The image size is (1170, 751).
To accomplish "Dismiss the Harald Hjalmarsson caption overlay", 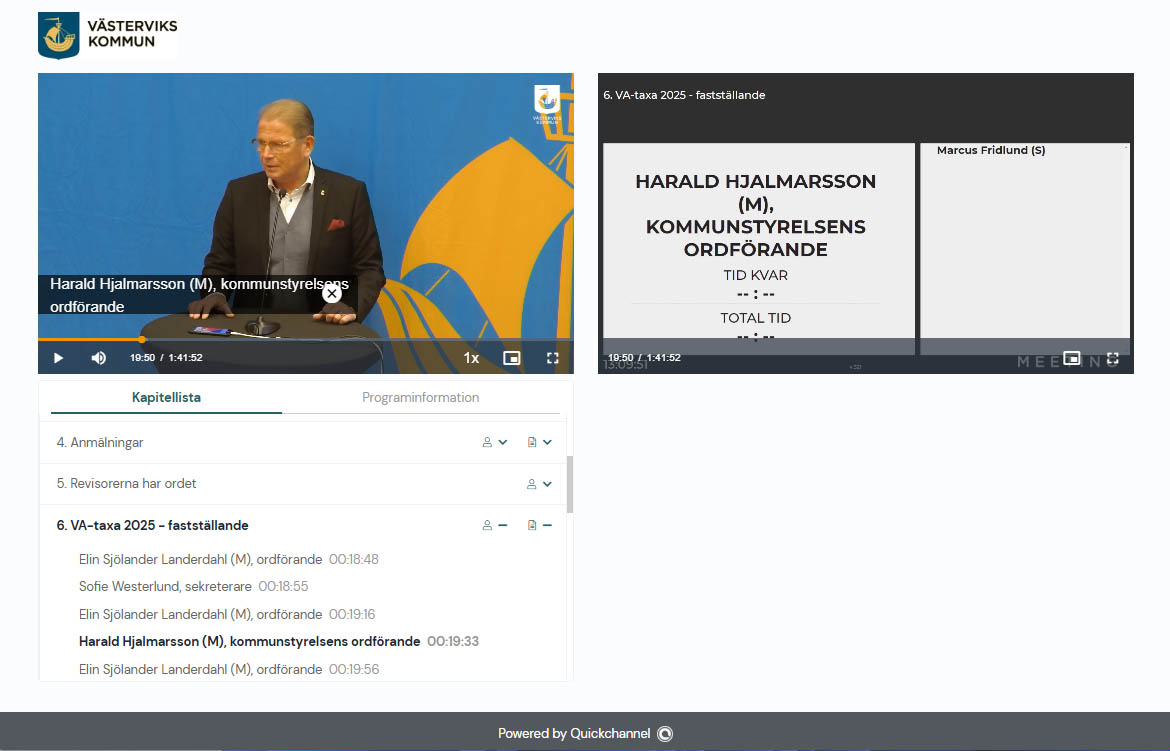I will pyautogui.click(x=332, y=293).
